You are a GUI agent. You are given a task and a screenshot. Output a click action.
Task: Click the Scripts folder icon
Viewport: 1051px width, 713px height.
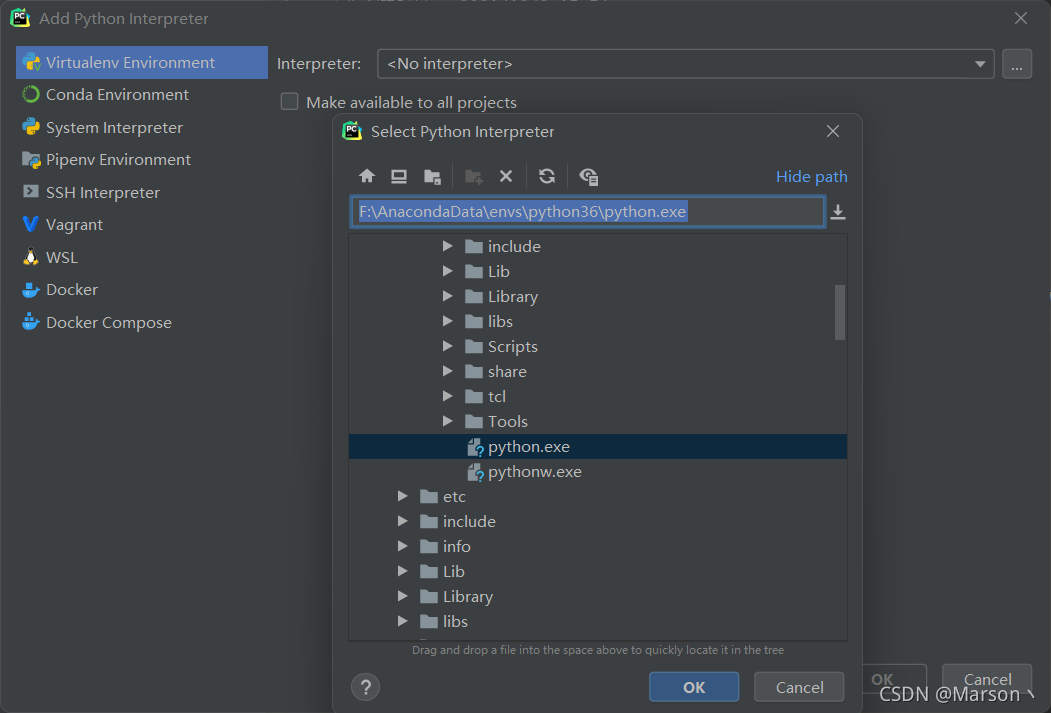click(474, 346)
